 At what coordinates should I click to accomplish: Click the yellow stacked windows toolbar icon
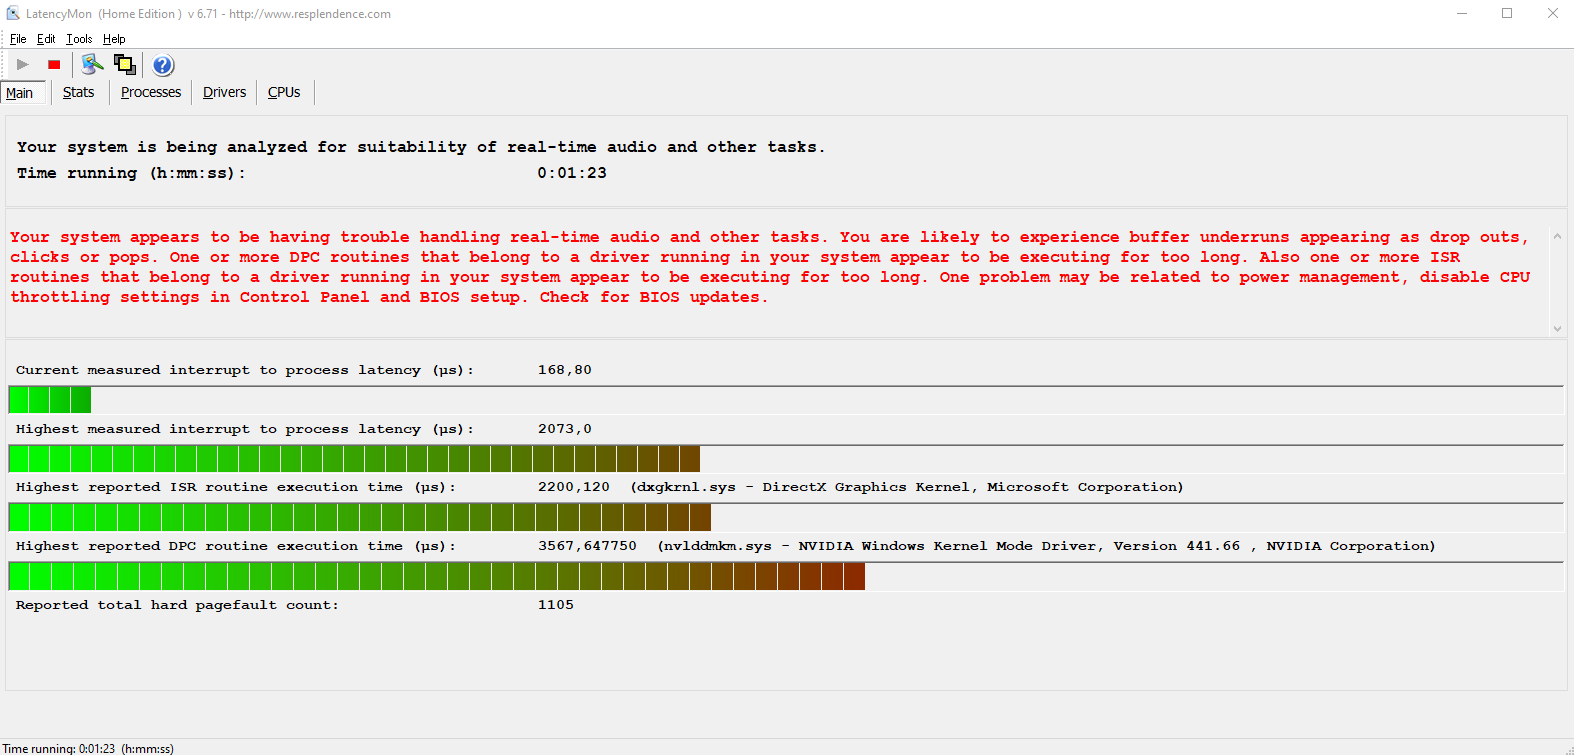pos(125,65)
